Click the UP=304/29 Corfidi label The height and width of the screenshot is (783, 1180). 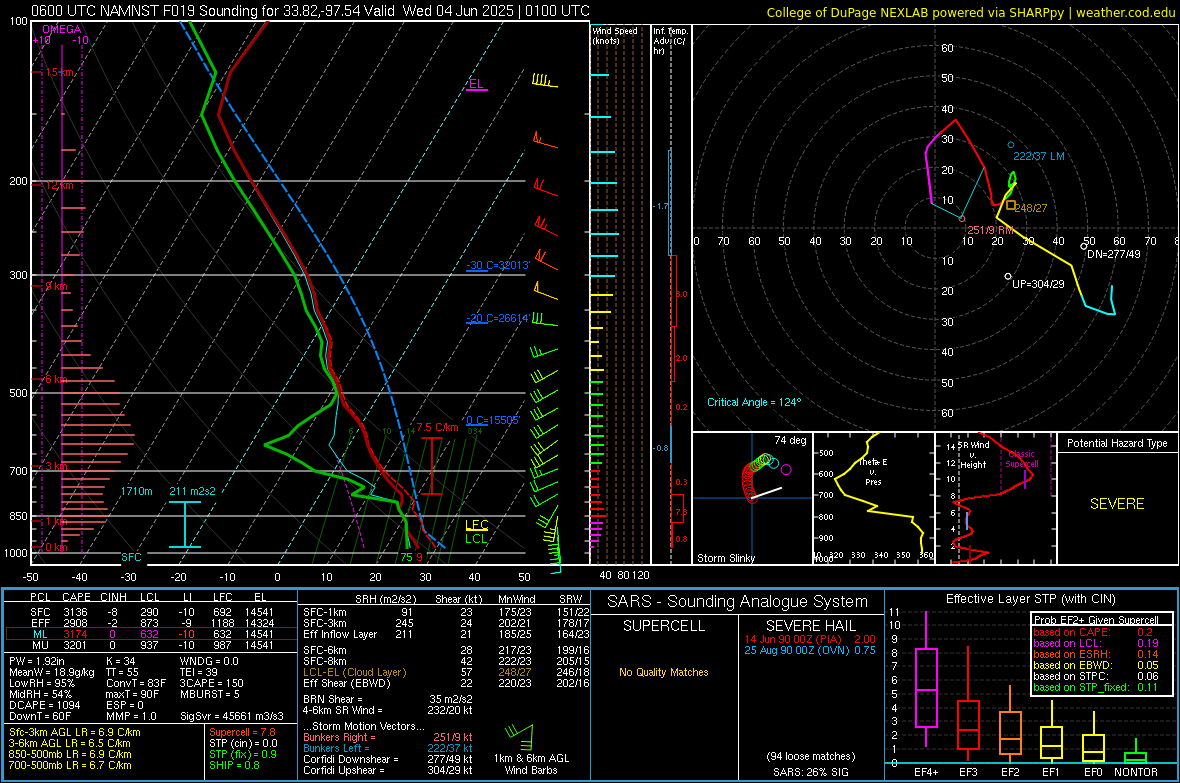pyautogui.click(x=1038, y=284)
